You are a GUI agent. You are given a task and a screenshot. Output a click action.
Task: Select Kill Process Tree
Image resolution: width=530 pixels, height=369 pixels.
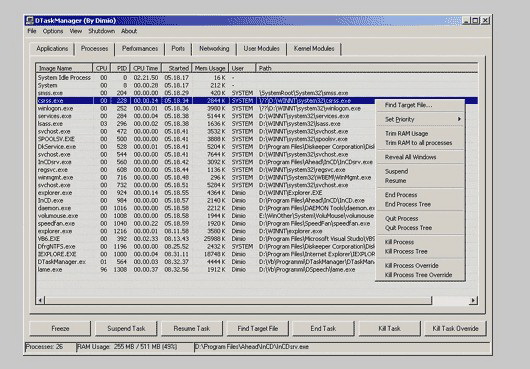(420, 252)
